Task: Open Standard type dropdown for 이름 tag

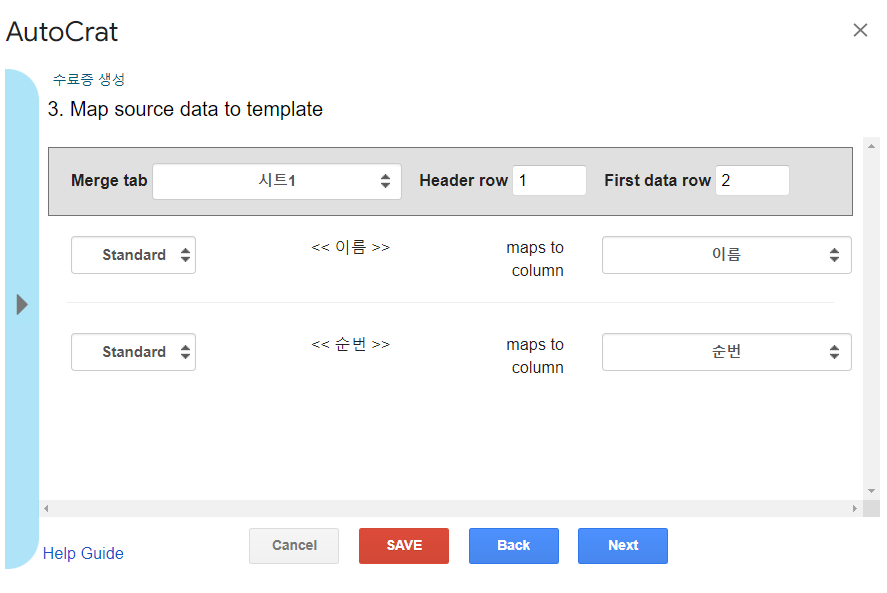Action: click(133, 255)
